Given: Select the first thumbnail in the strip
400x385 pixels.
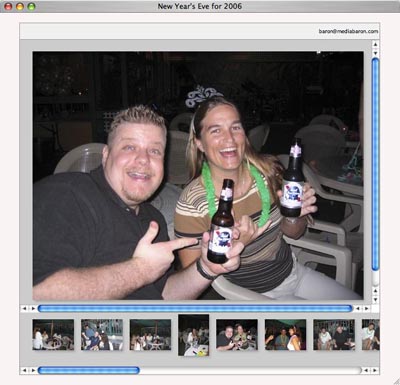Looking at the screenshot, I should coord(53,334).
